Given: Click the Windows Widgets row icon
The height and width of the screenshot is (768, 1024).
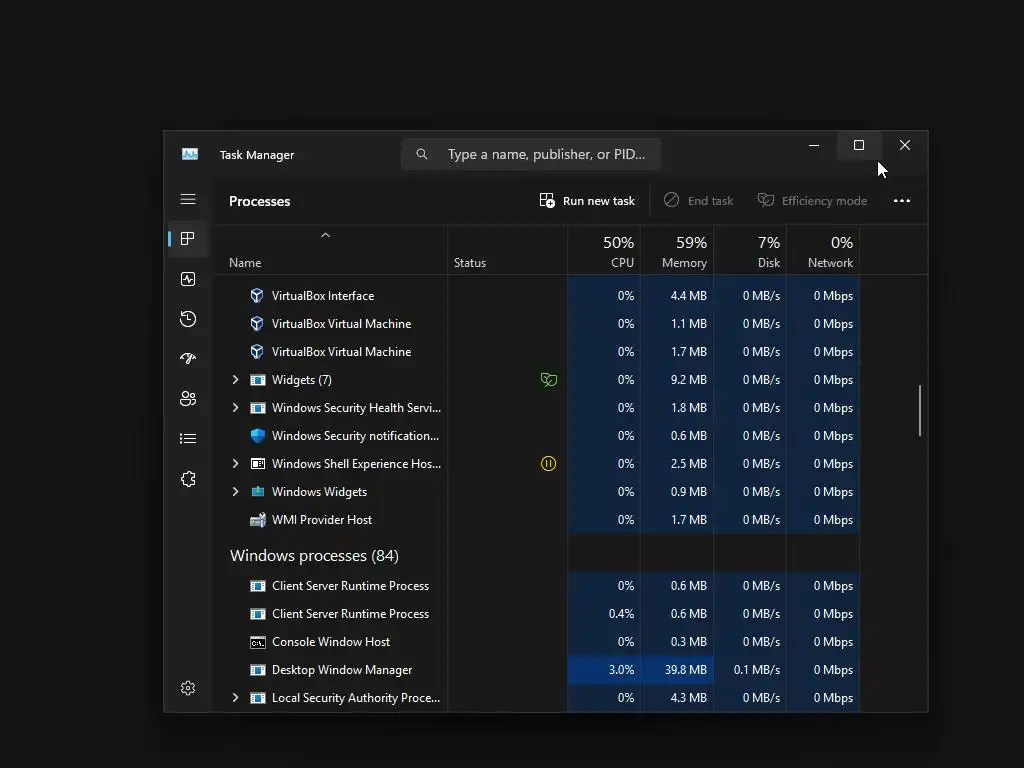Looking at the screenshot, I should pos(258,492).
